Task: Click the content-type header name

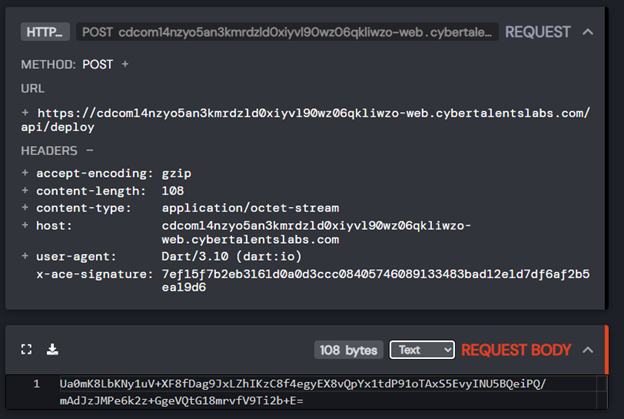Action: [x=84, y=208]
